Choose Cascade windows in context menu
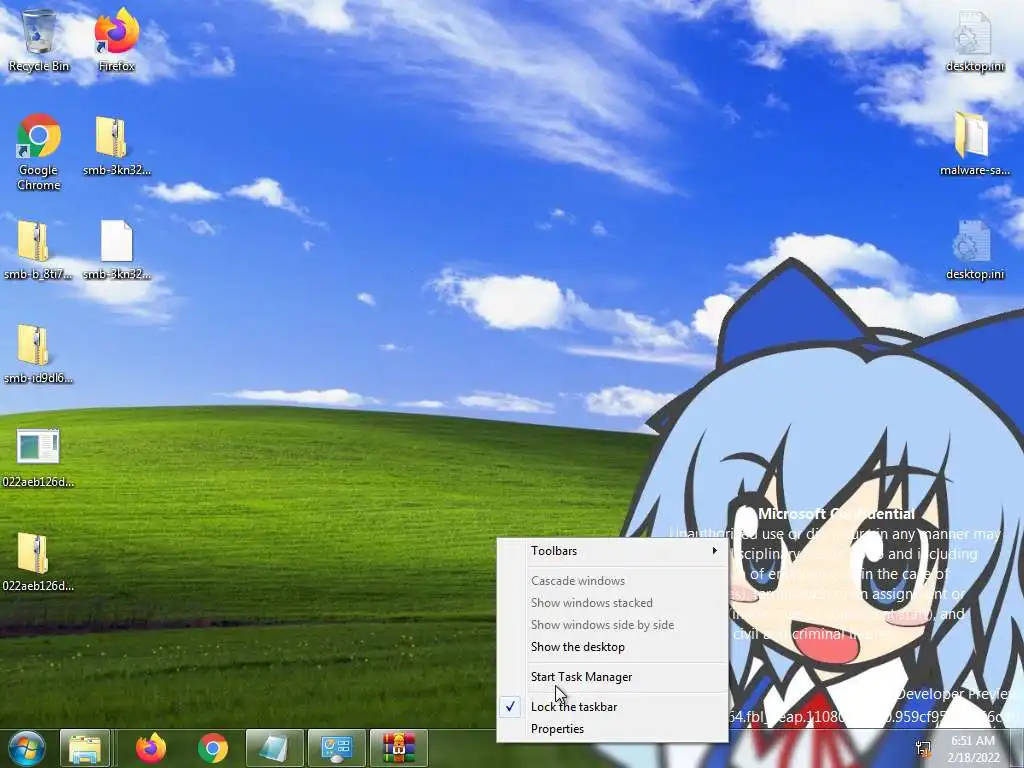 [613, 581]
